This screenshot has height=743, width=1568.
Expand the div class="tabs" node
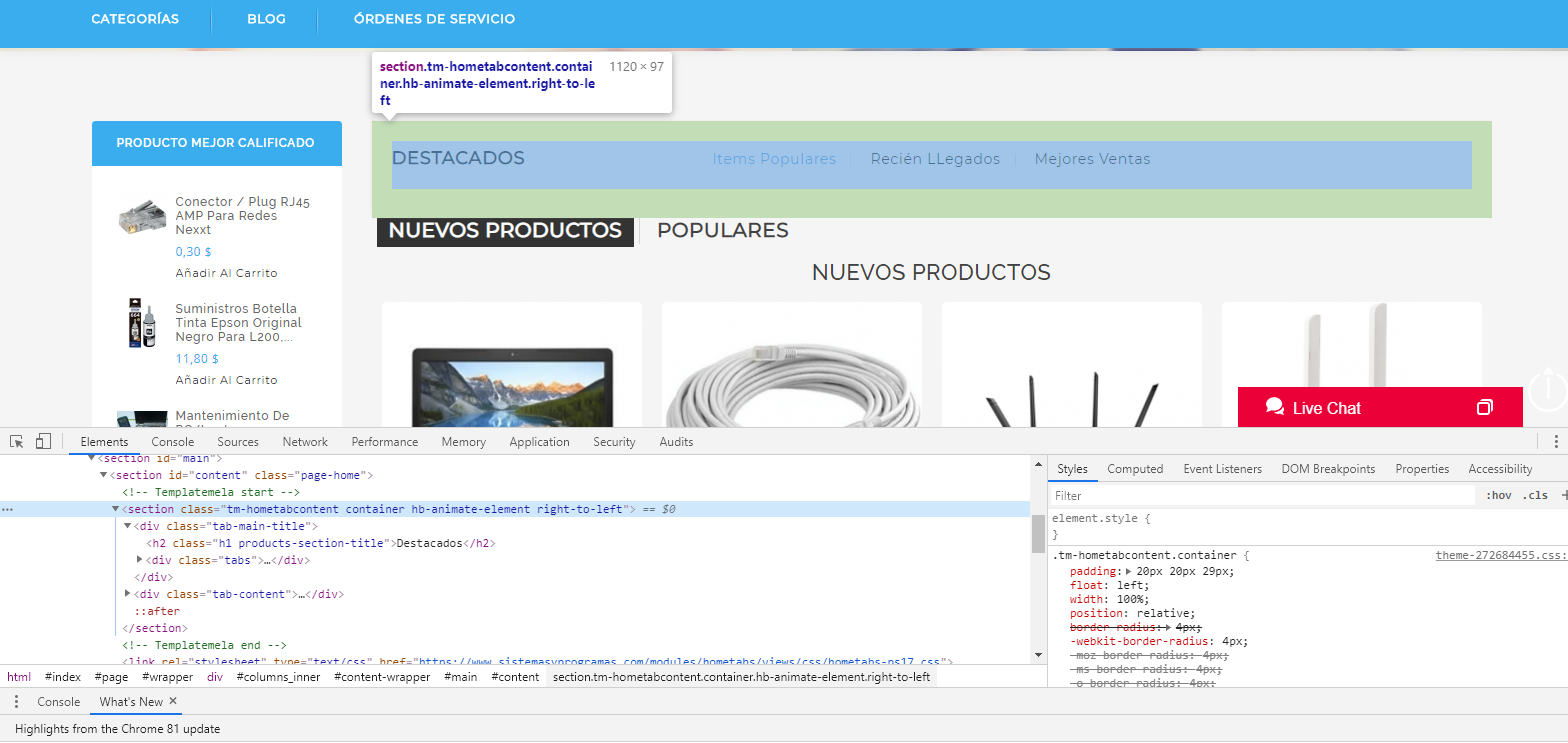[x=140, y=560]
